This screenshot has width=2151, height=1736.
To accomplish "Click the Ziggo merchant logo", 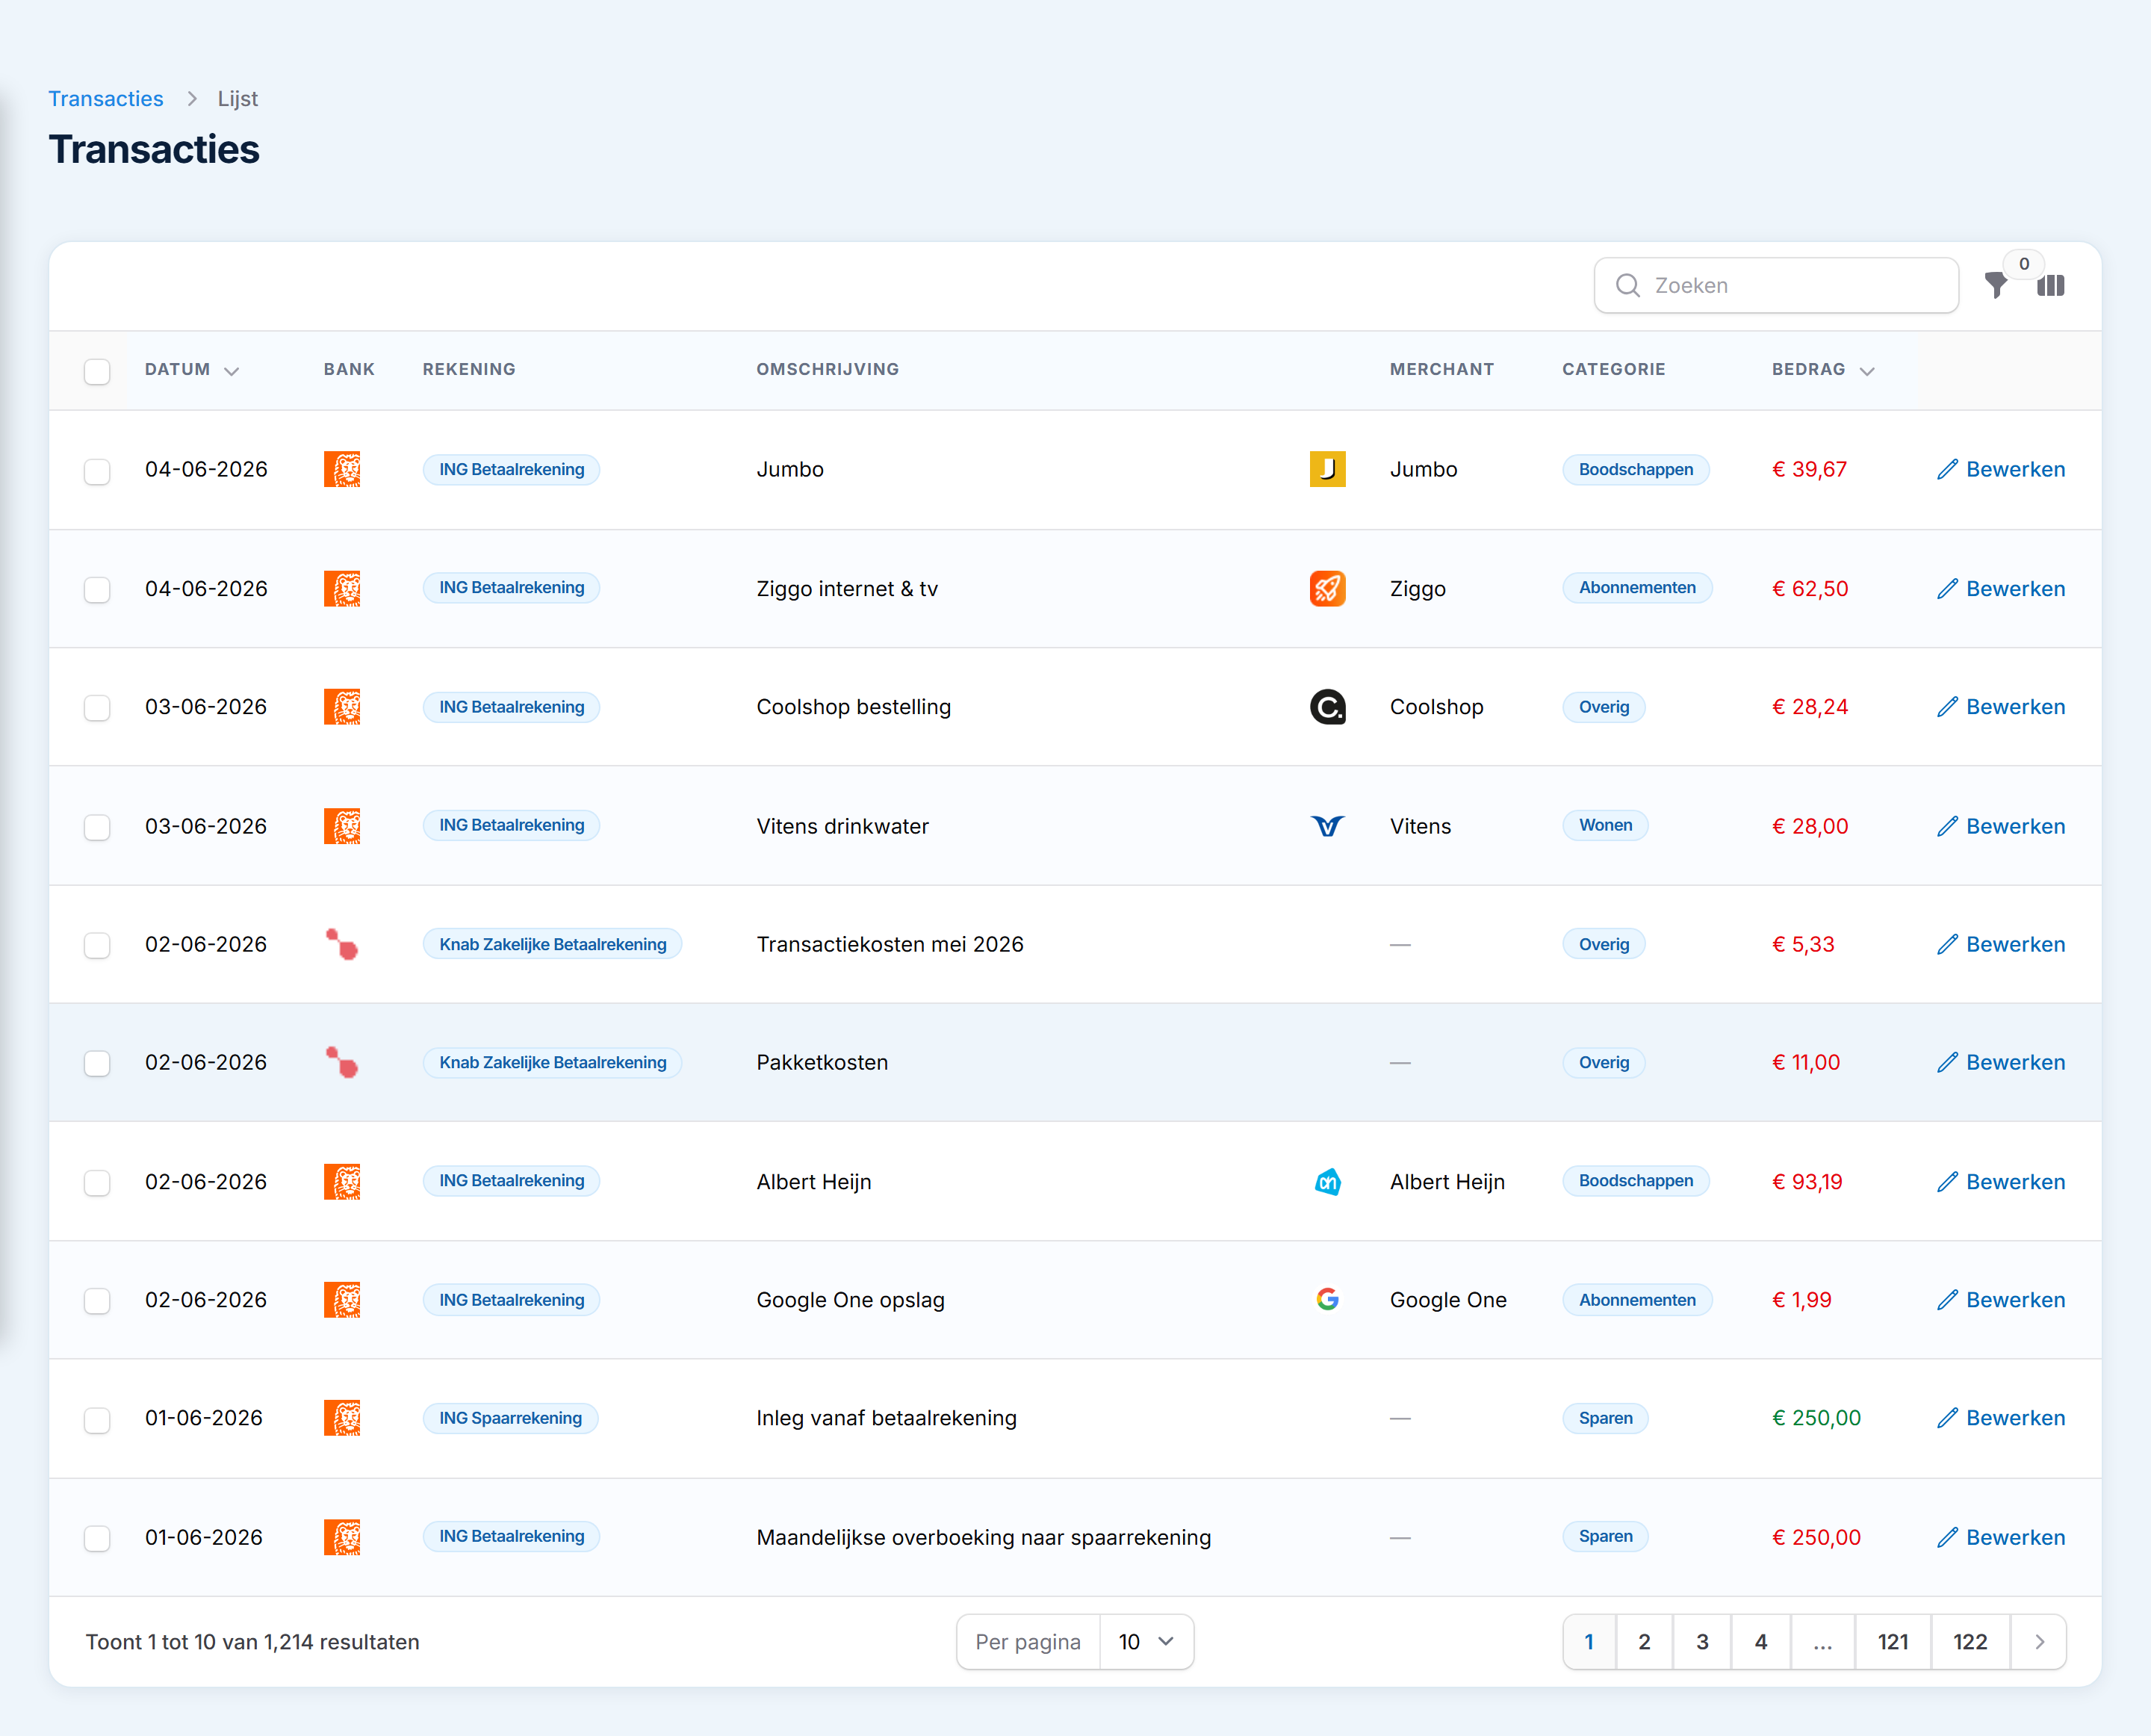I will click(1328, 589).
